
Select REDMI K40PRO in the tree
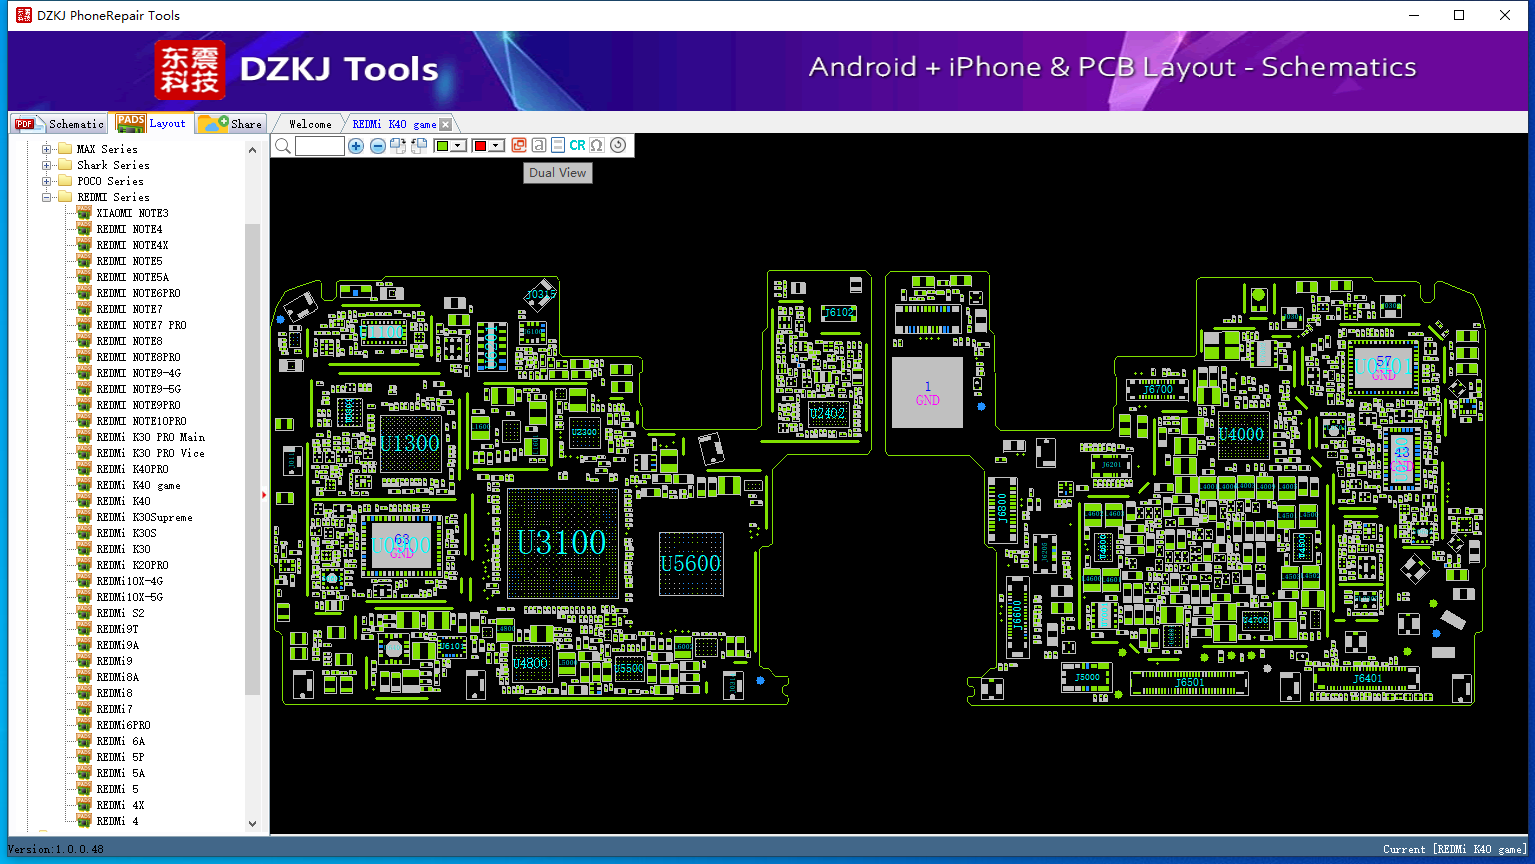(133, 469)
